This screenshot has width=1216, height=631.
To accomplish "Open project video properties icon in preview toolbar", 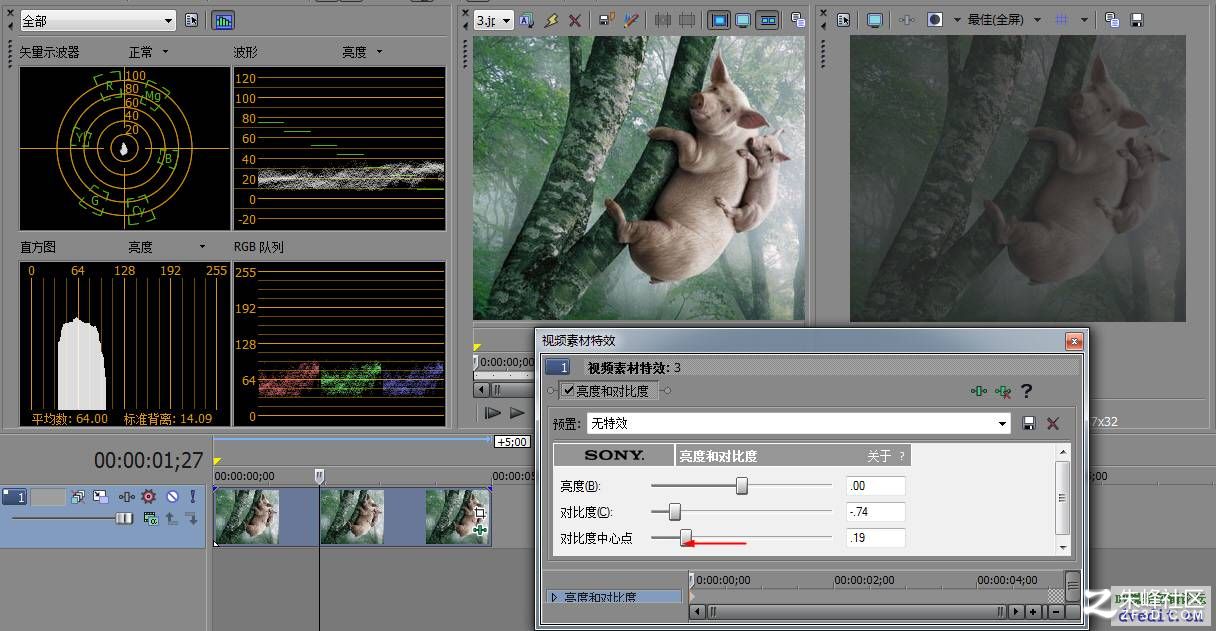I will coord(844,20).
